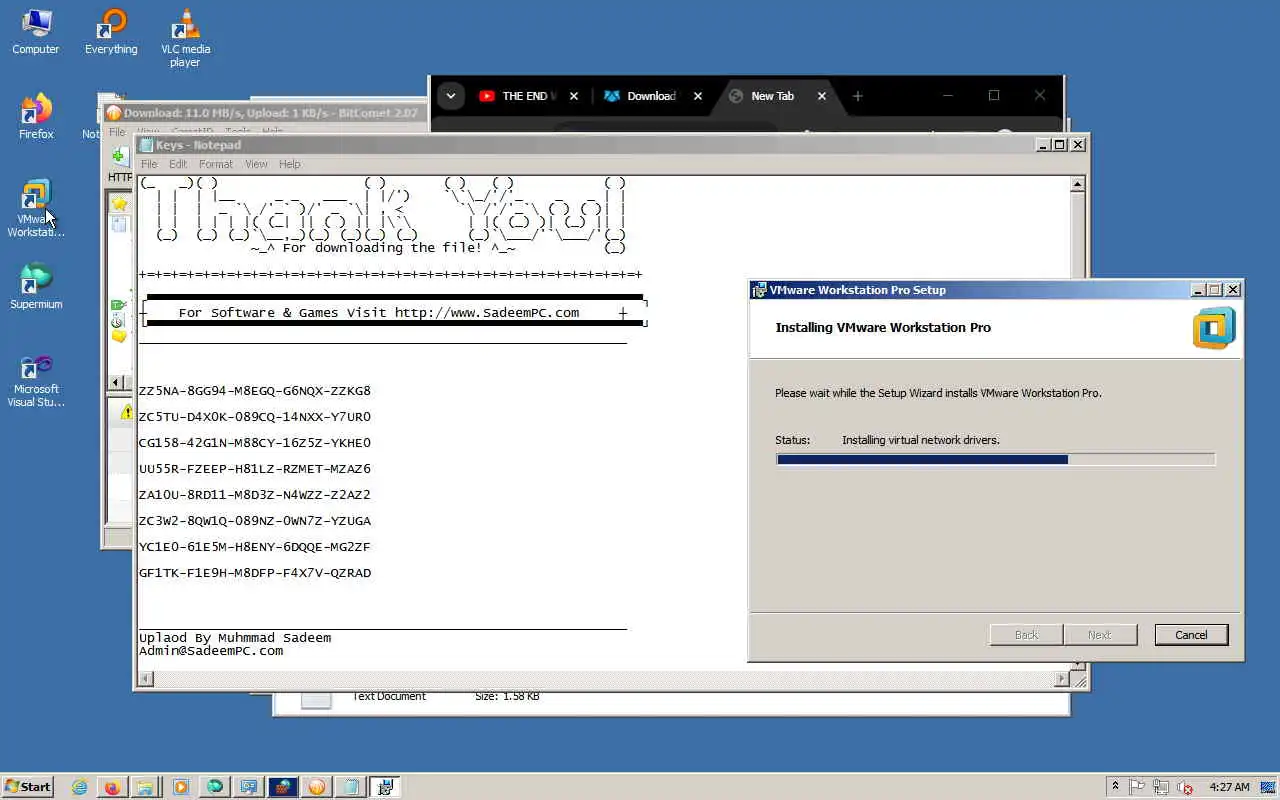The width and height of the screenshot is (1280, 800).
Task: Open the Computer desktop icon
Action: pyautogui.click(x=36, y=32)
